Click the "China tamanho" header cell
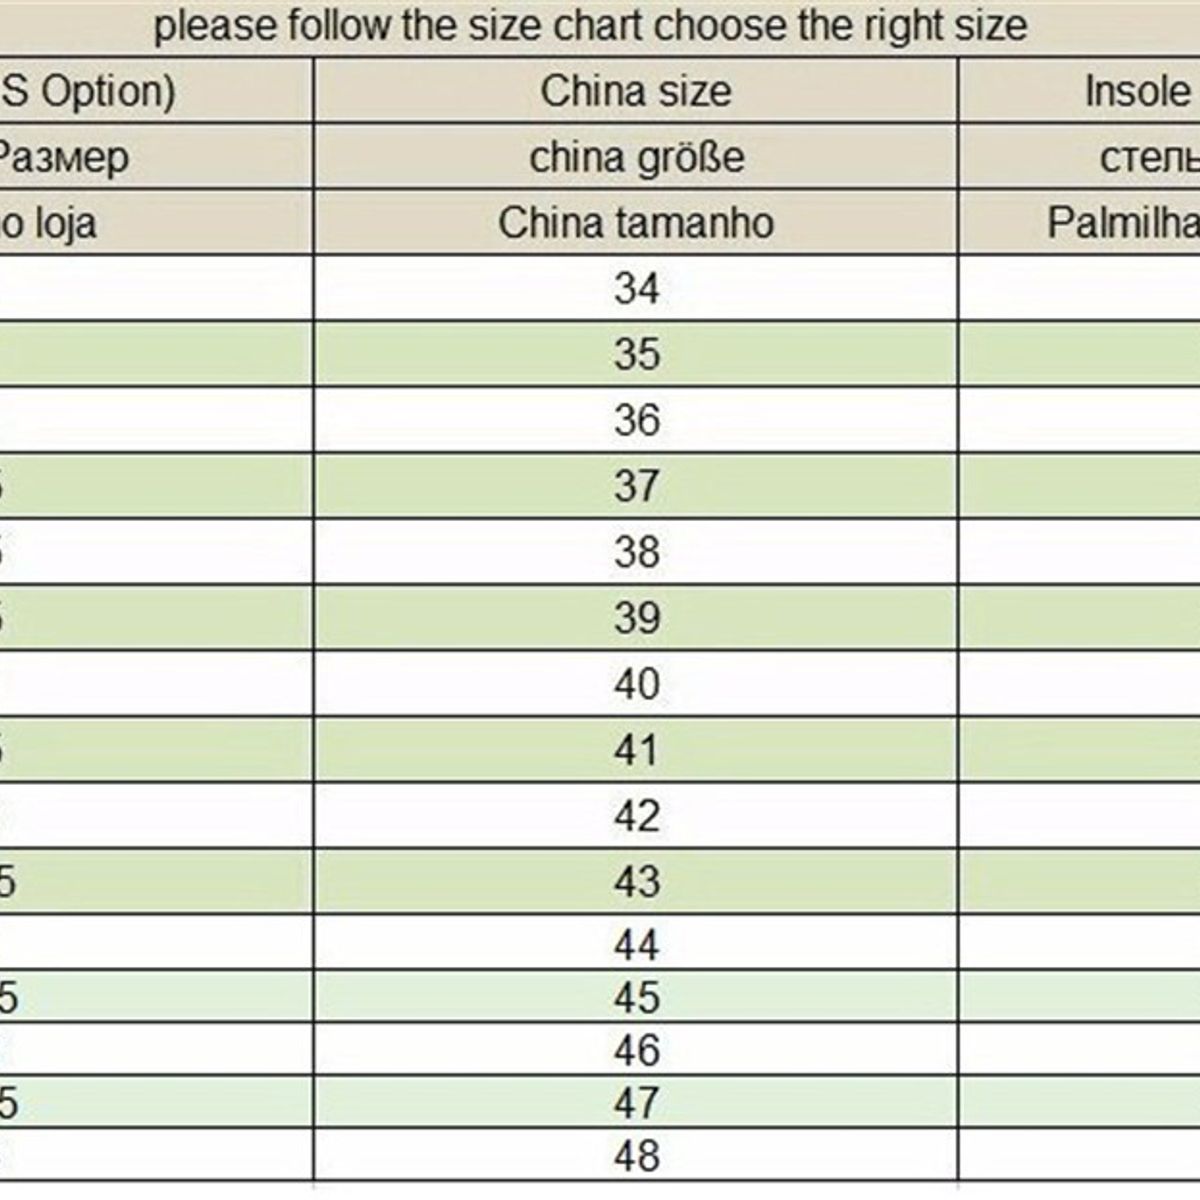 (x=636, y=223)
